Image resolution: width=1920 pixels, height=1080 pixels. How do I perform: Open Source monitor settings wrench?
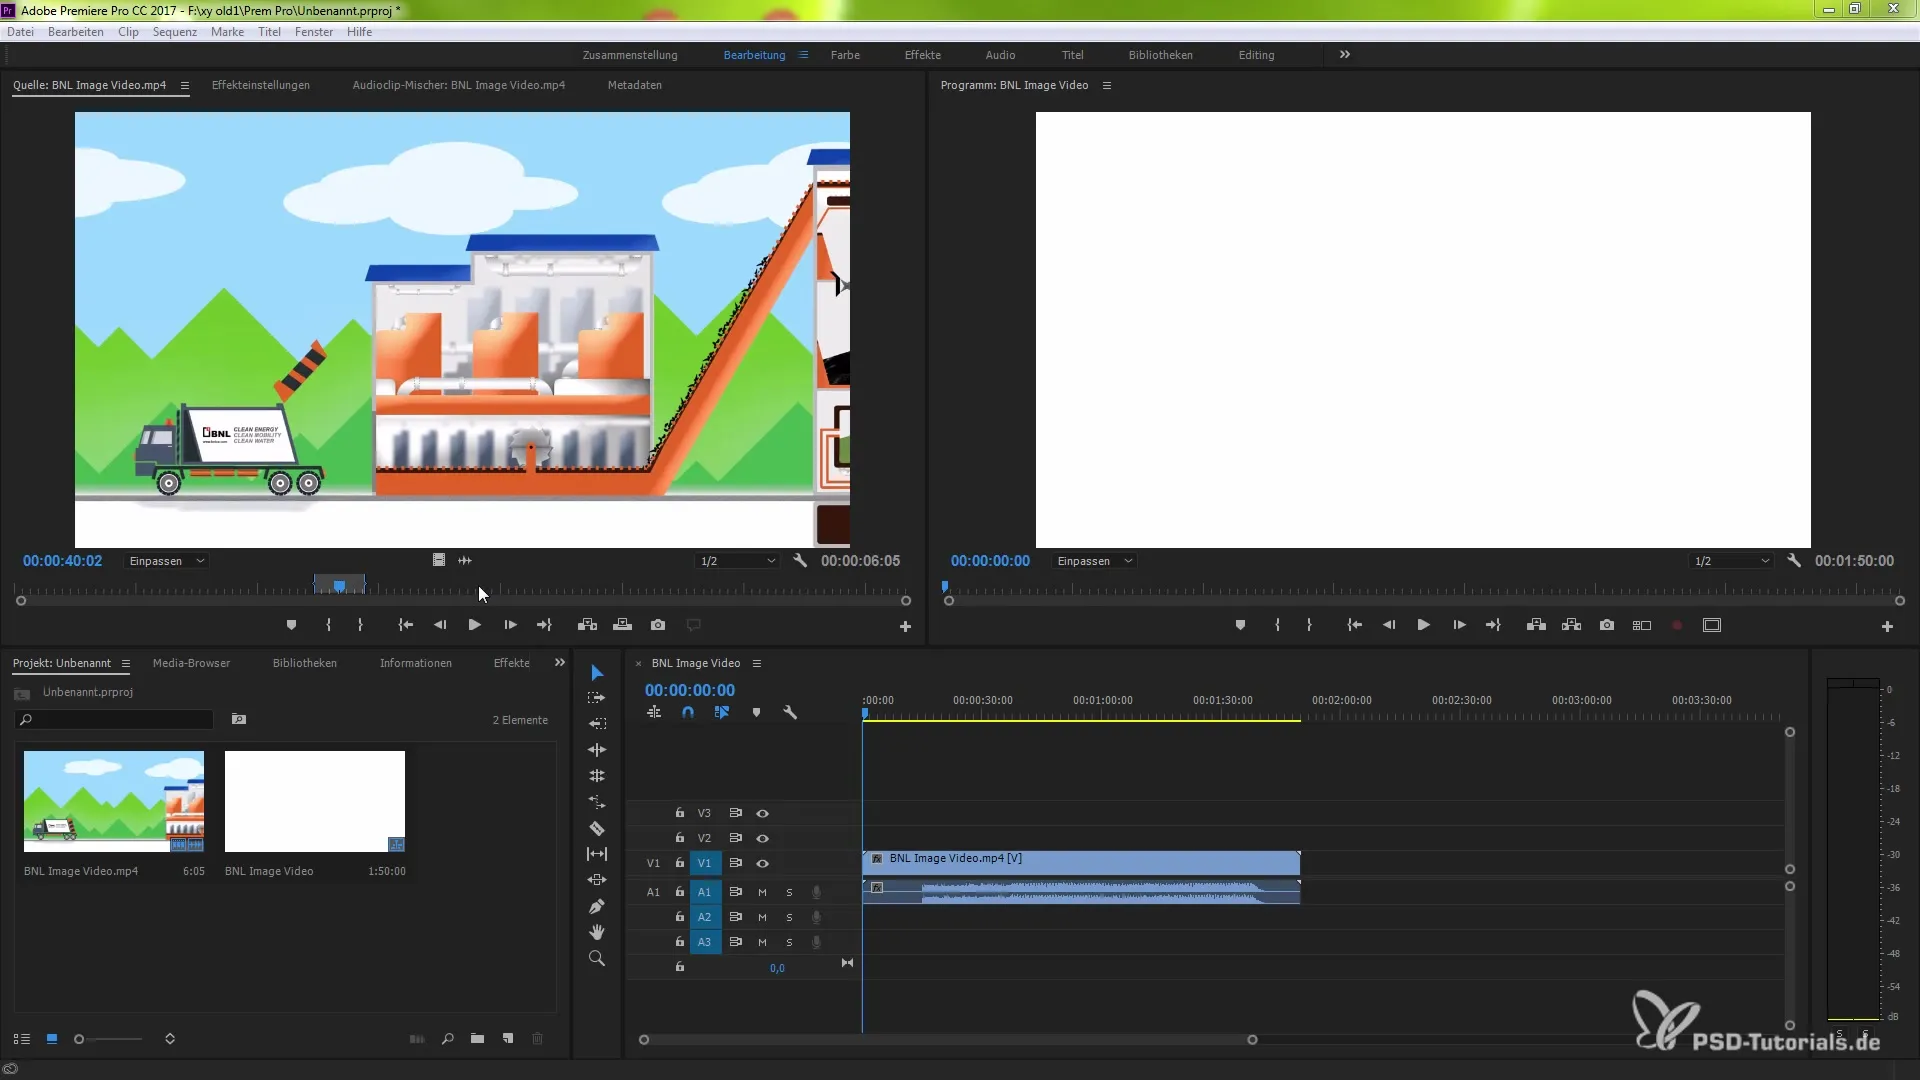pos(800,561)
